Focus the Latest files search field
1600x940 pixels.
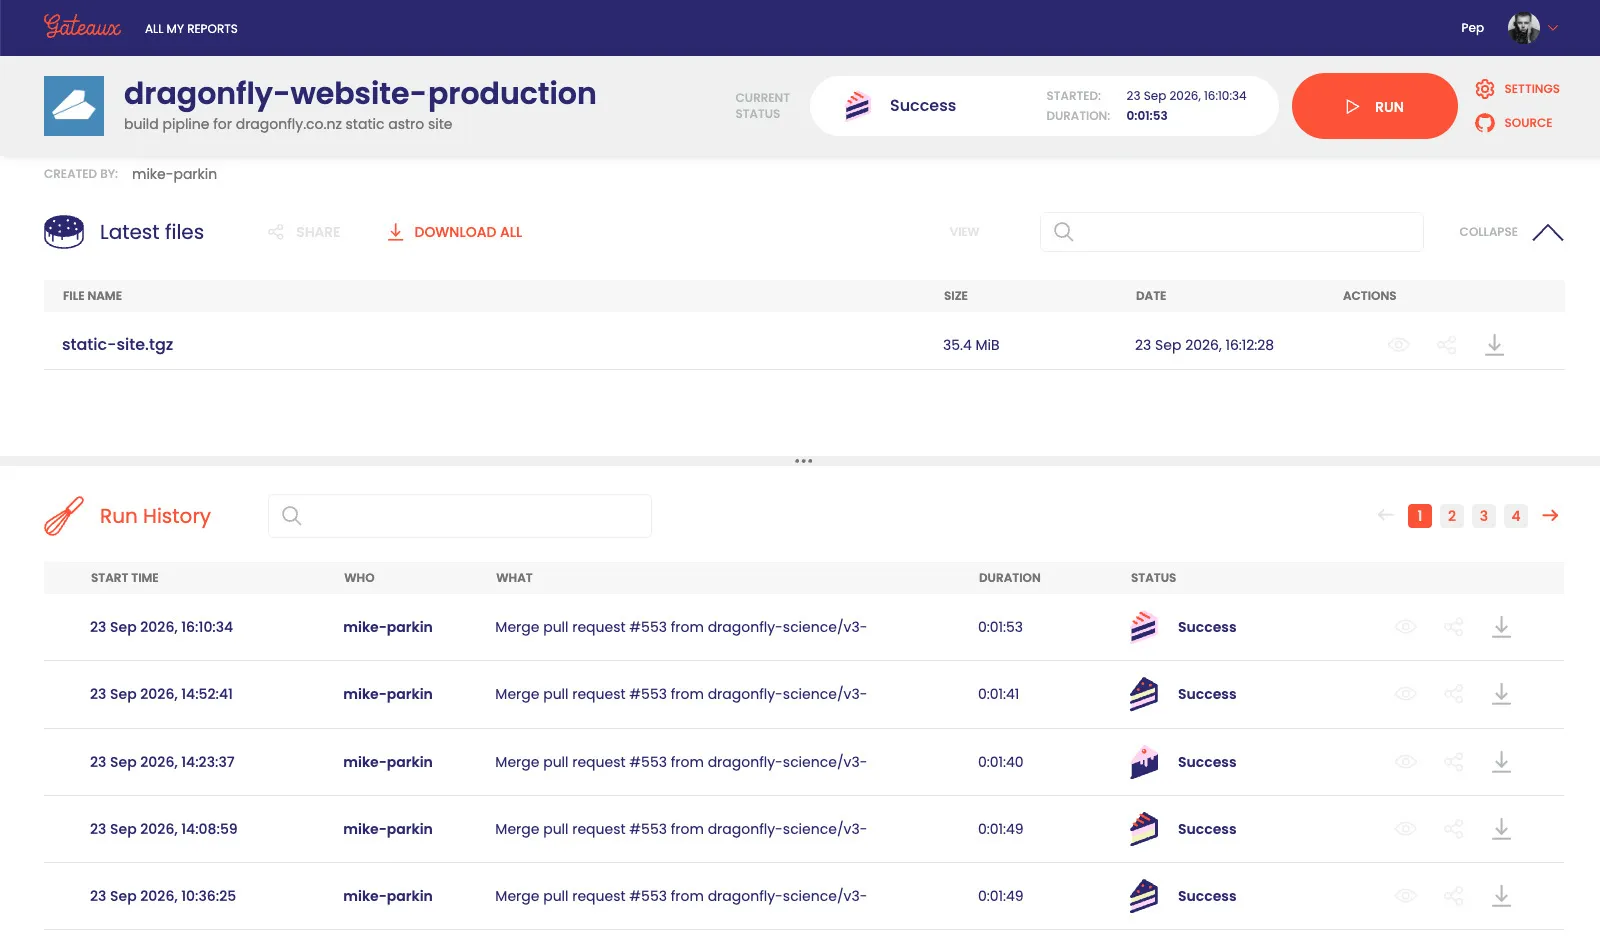pyautogui.click(x=1231, y=232)
